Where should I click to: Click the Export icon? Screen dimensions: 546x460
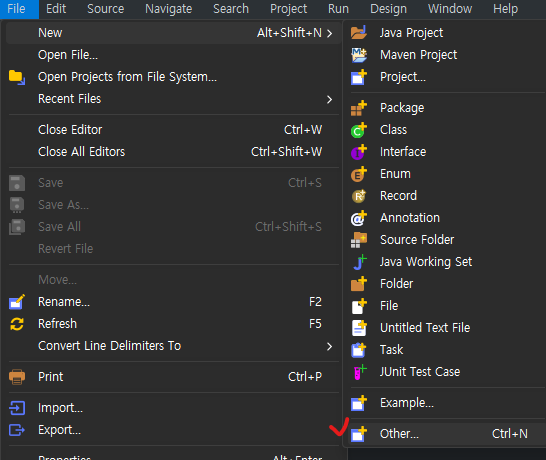17,430
